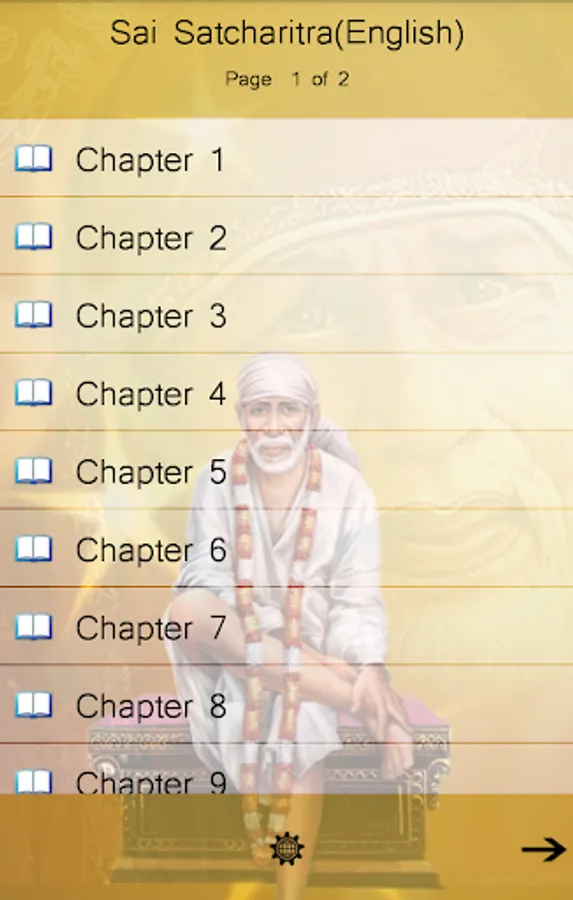The image size is (573, 900).
Task: Click the book icon beside Chapter 8
Action: pyautogui.click(x=33, y=705)
